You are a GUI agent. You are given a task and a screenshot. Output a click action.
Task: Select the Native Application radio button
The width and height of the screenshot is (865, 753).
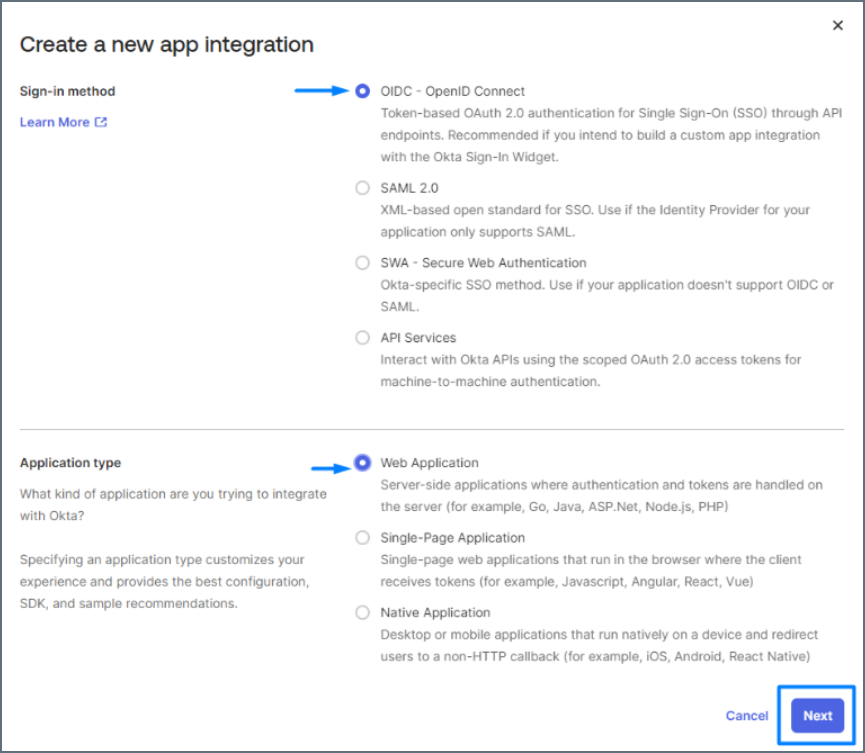(x=362, y=613)
